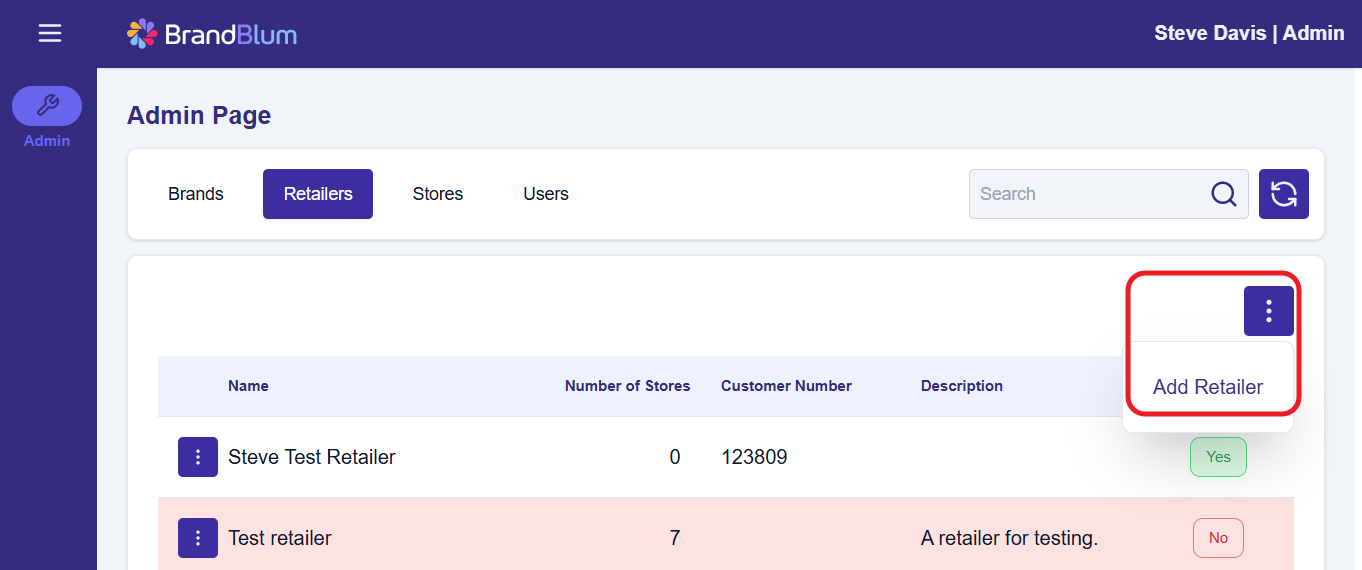
Task: Choose Add Retailer from the menu
Action: coord(1207,387)
